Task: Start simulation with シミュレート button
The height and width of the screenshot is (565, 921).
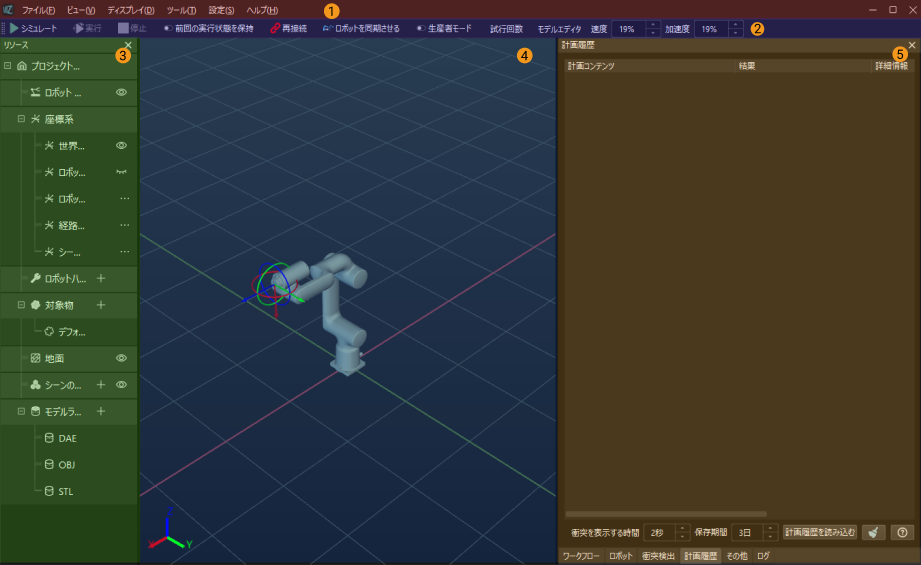Action: 33,28
